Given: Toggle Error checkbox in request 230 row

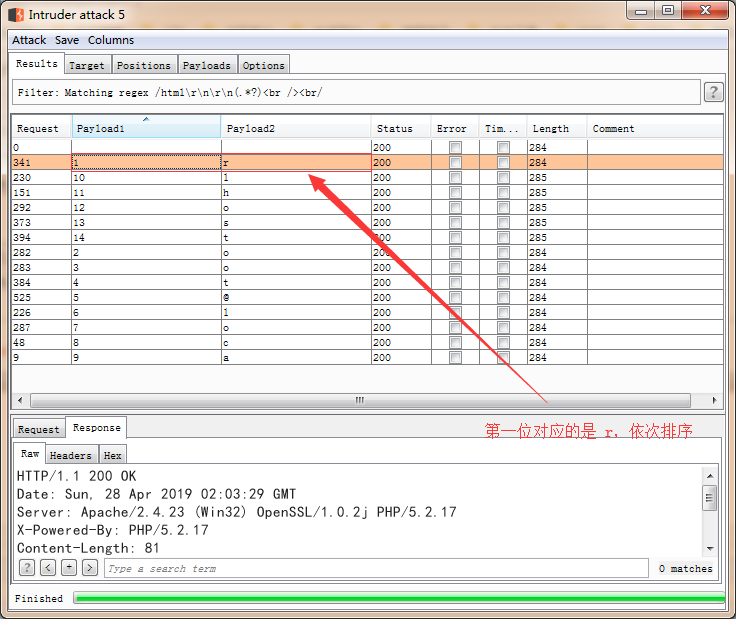Looking at the screenshot, I should click(455, 177).
